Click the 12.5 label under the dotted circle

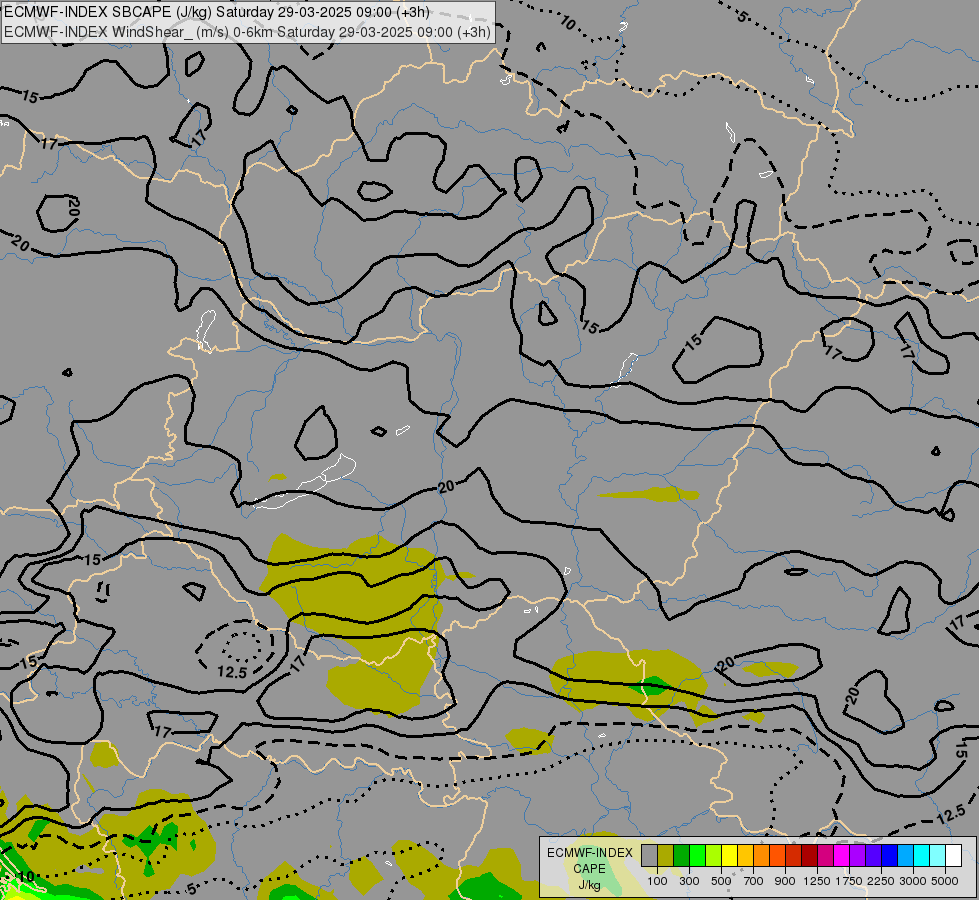point(232,672)
